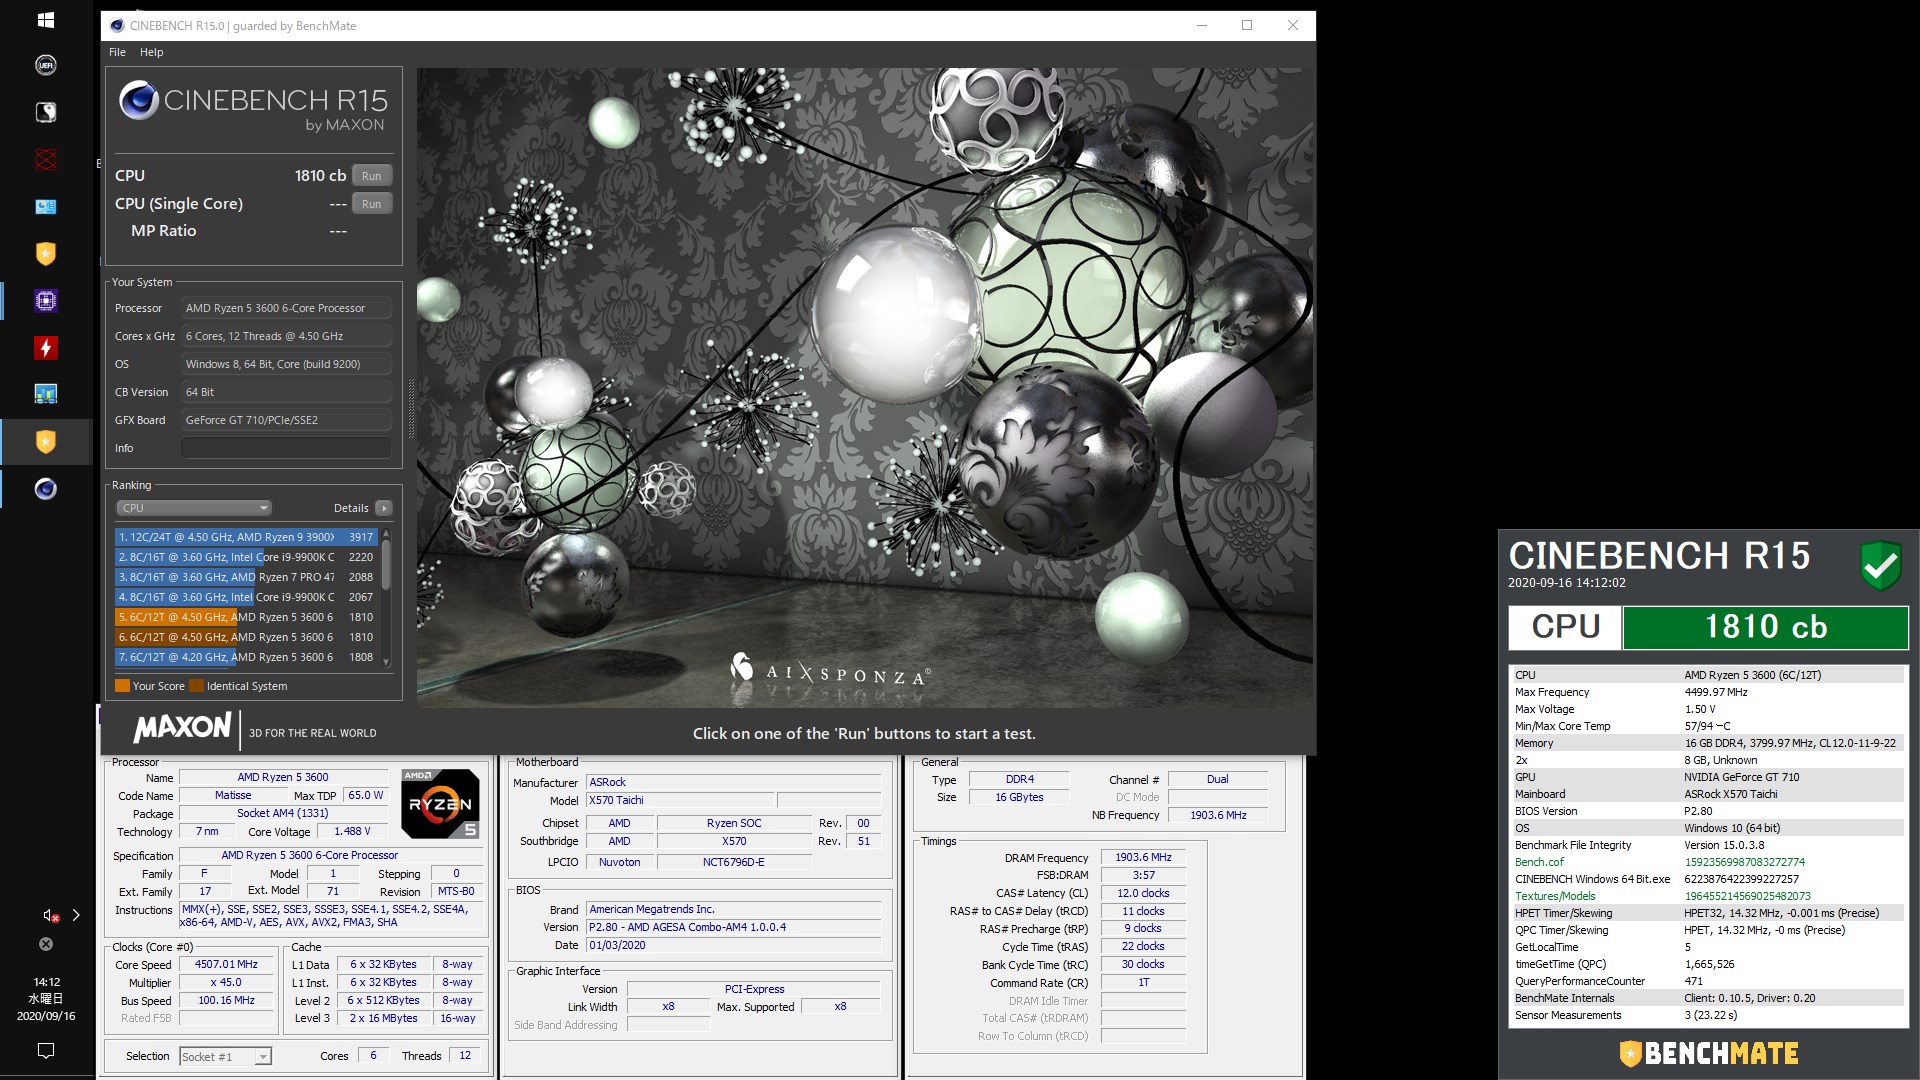Open the UEFI tool in taskbar

[46, 65]
